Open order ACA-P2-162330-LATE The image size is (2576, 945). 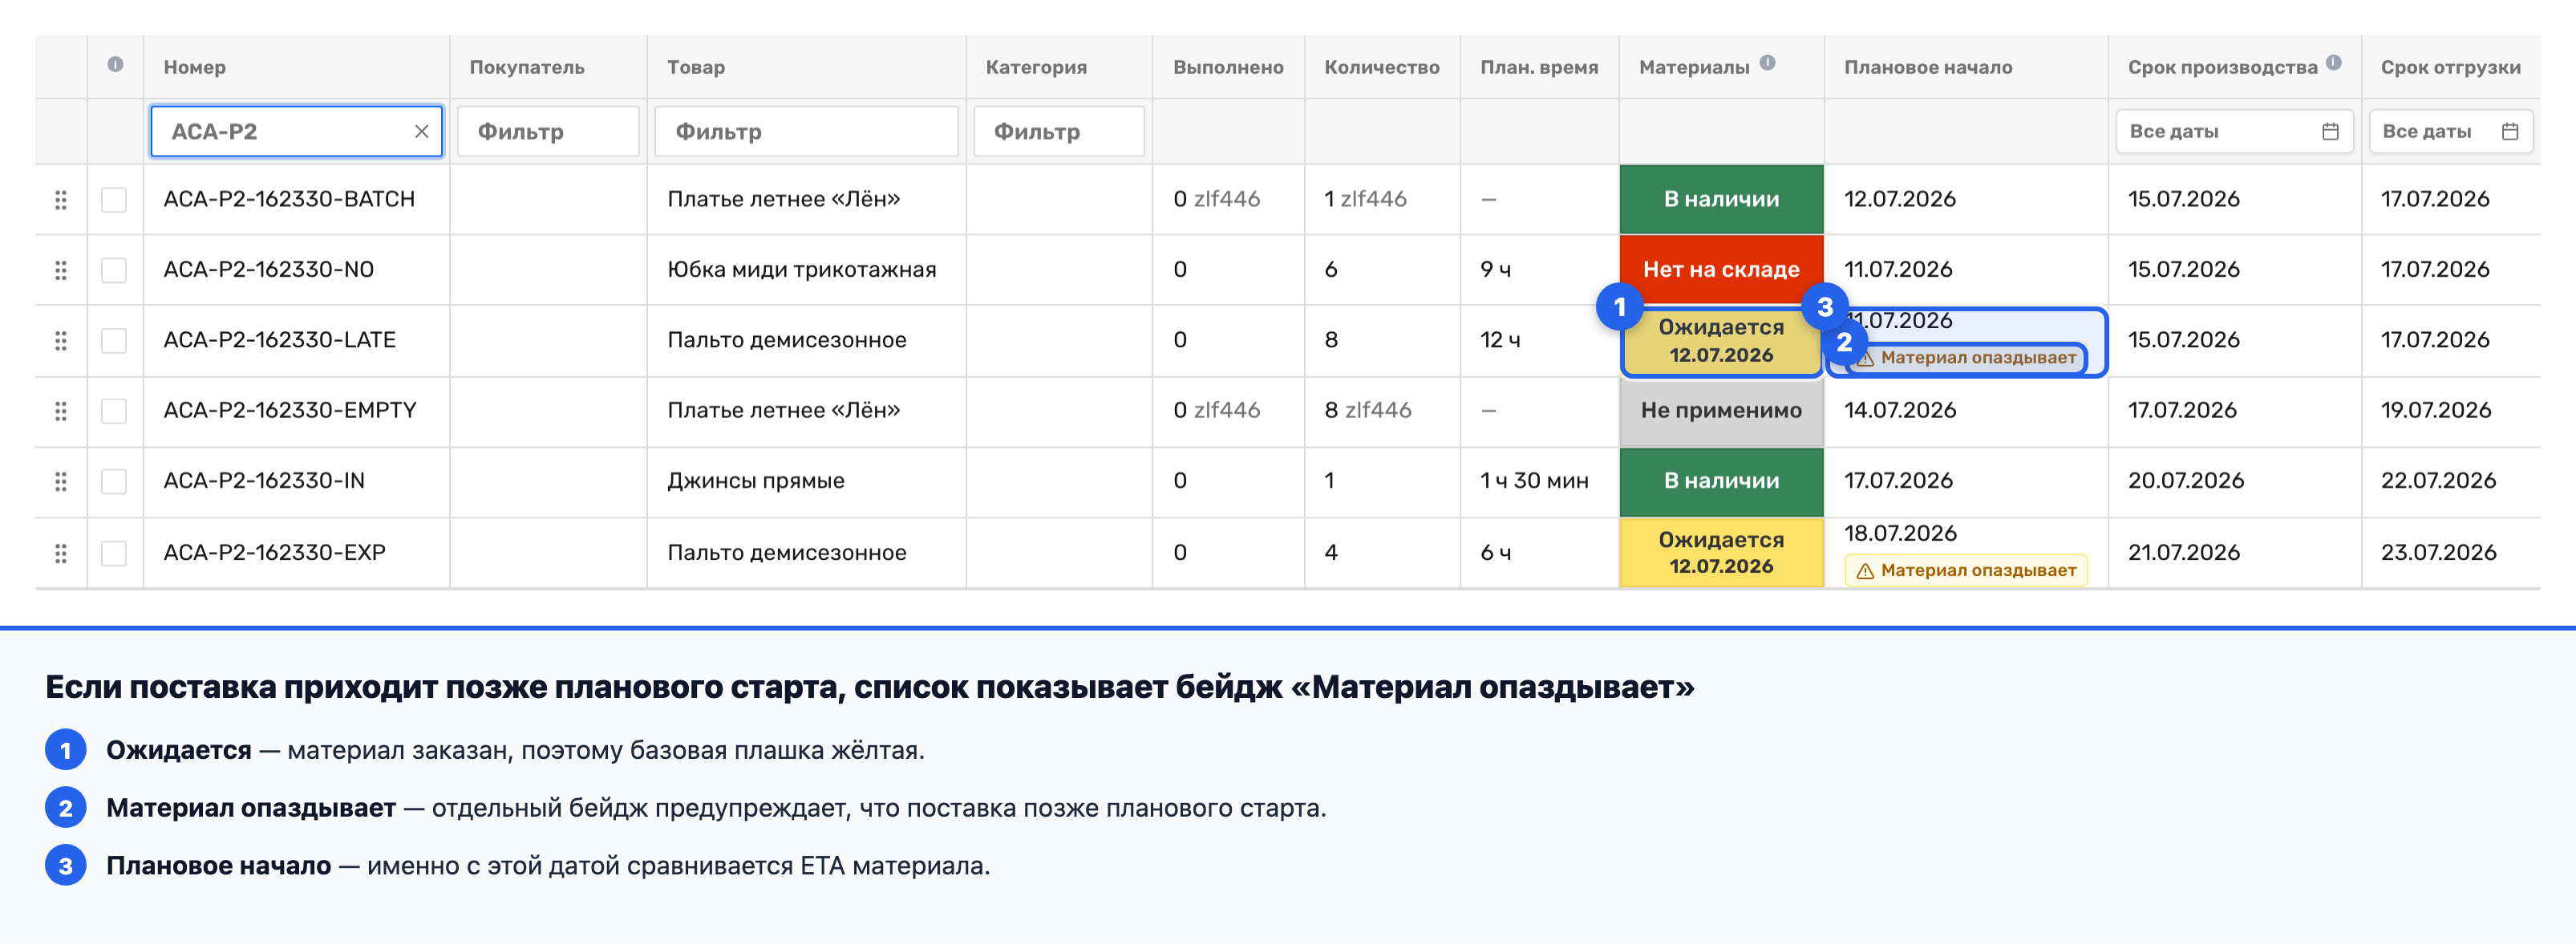click(280, 340)
